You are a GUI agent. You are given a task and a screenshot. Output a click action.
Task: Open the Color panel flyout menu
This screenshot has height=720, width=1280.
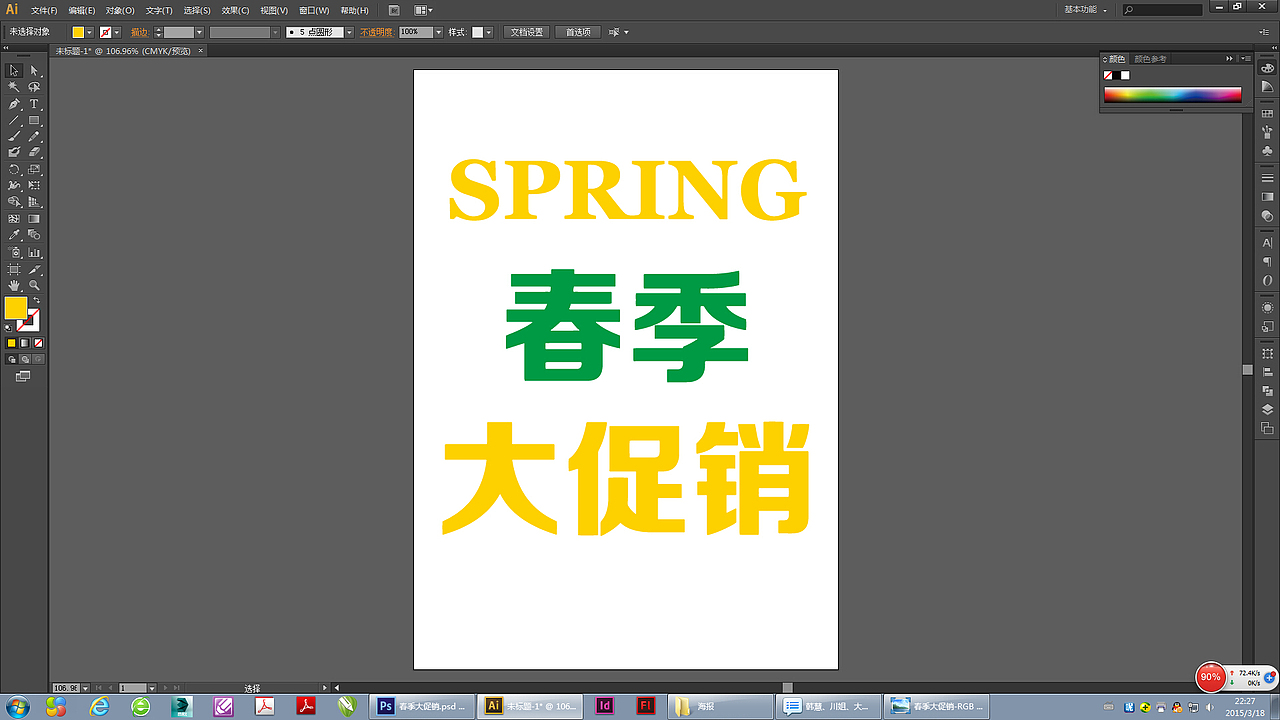[1244, 59]
